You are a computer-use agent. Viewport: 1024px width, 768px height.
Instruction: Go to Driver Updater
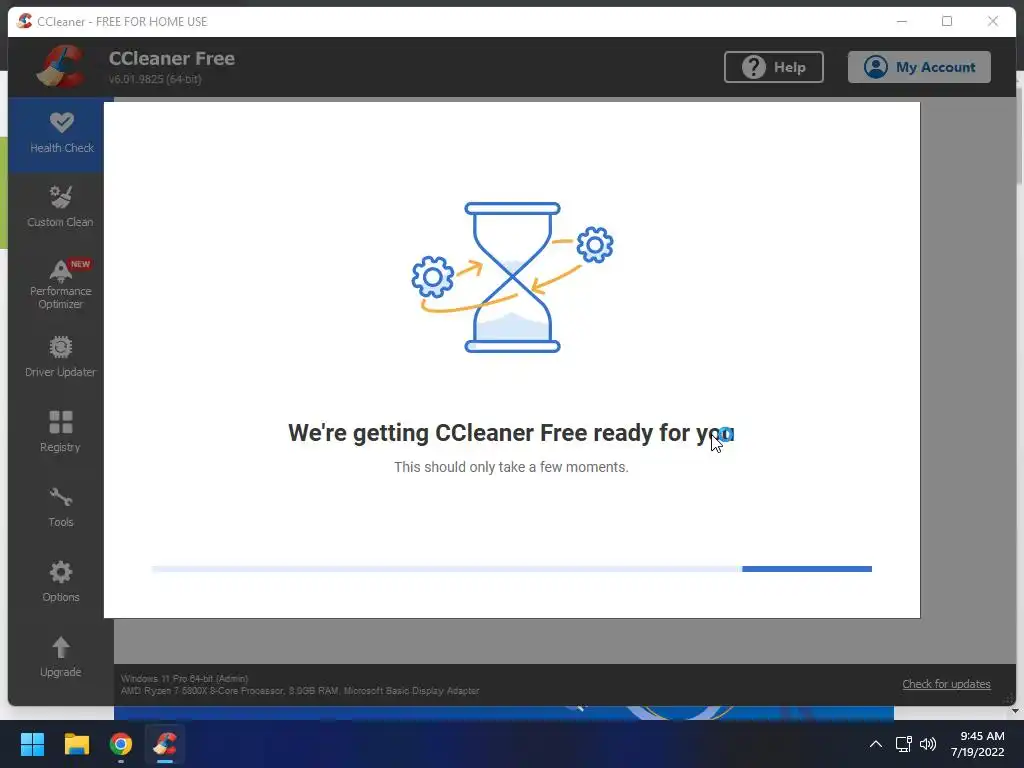point(60,357)
